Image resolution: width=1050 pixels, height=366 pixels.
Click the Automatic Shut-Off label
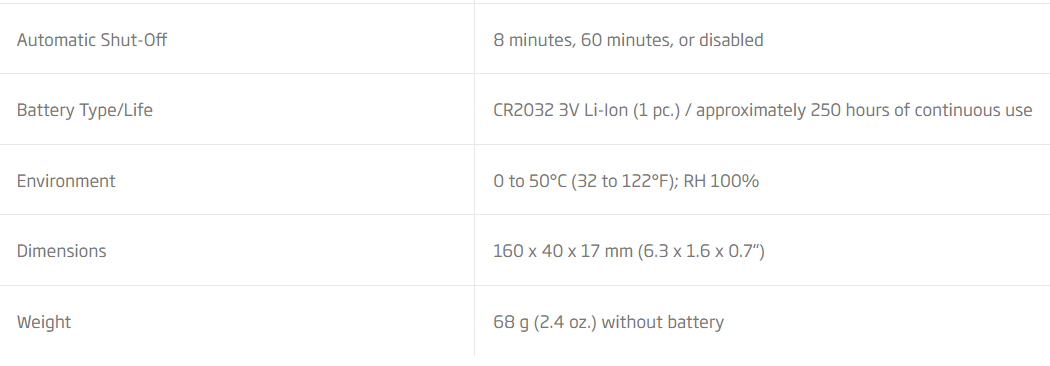click(92, 40)
